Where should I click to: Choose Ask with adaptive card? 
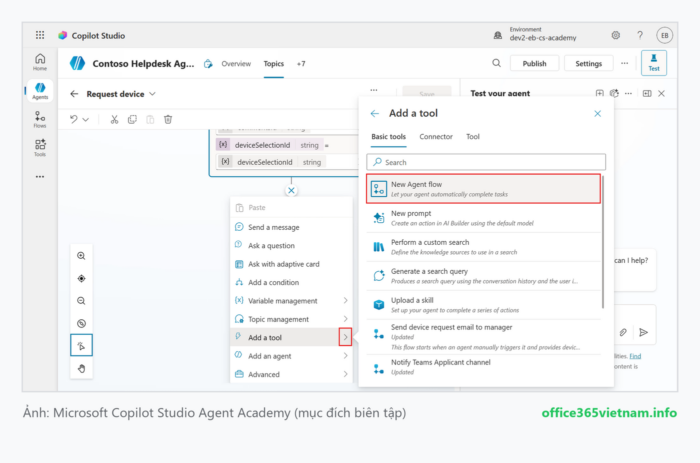(291, 264)
